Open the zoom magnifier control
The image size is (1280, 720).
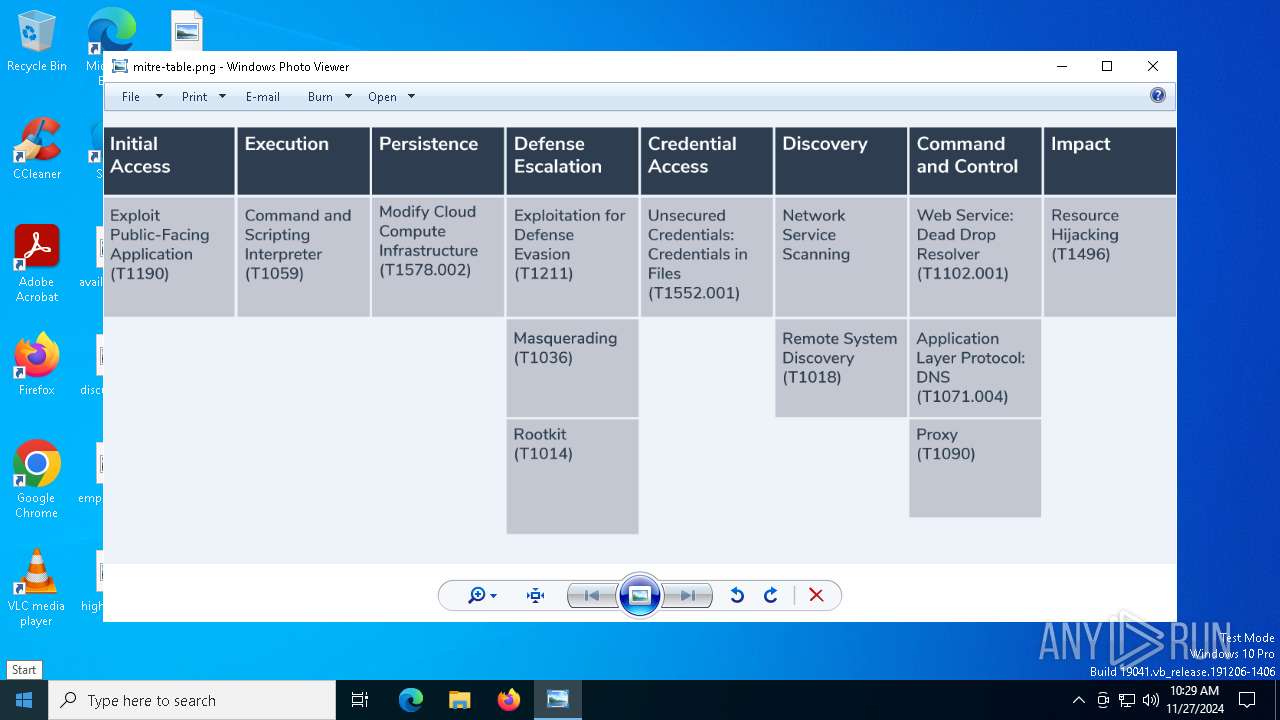point(482,596)
